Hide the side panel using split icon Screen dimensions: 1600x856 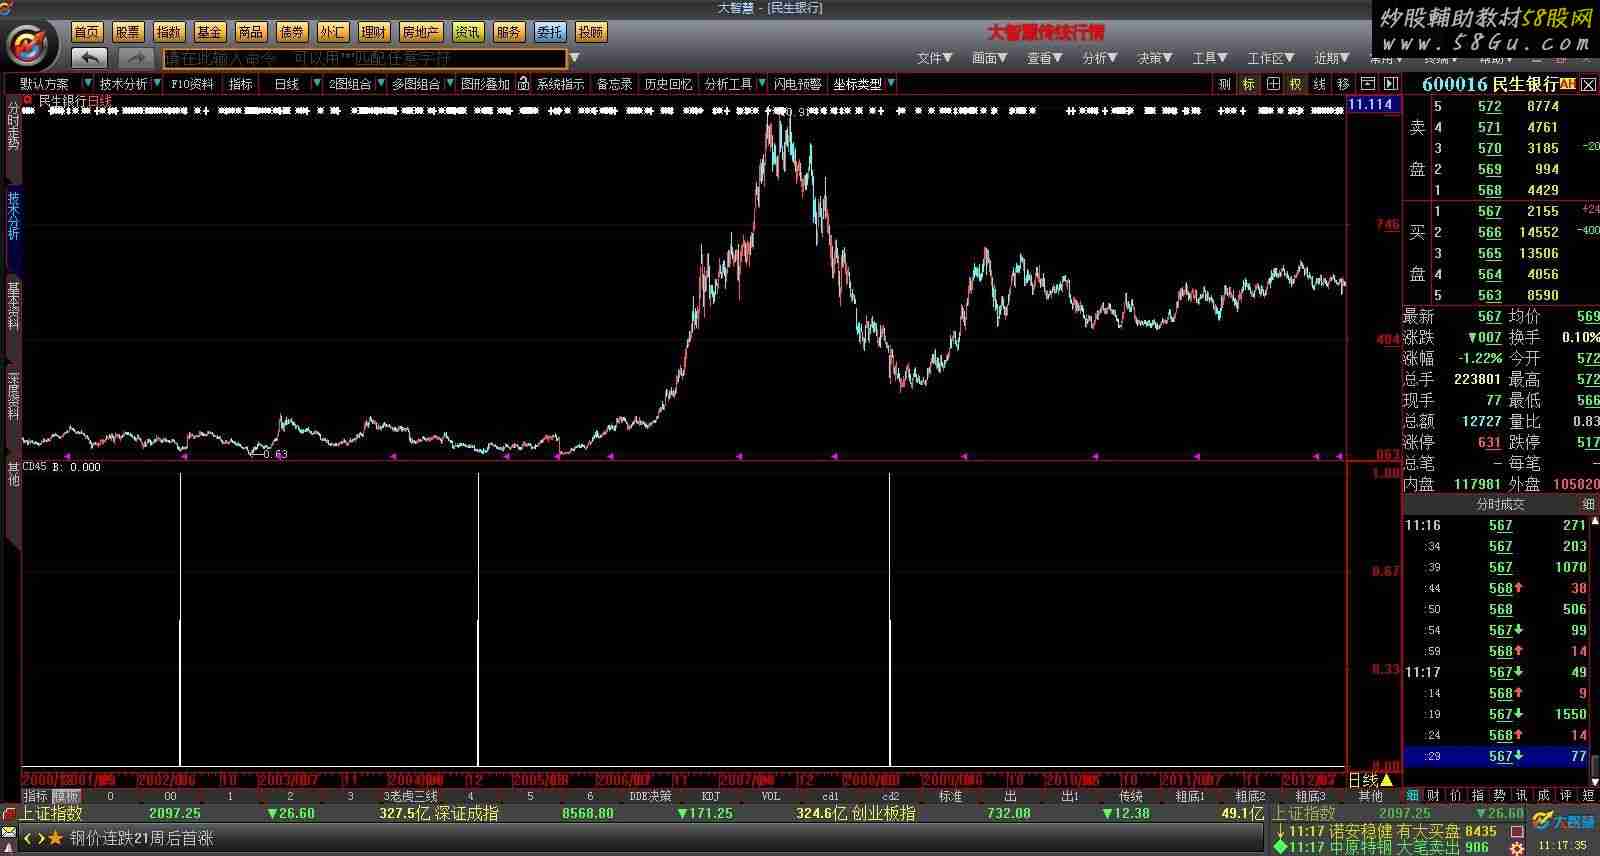(x=1389, y=84)
